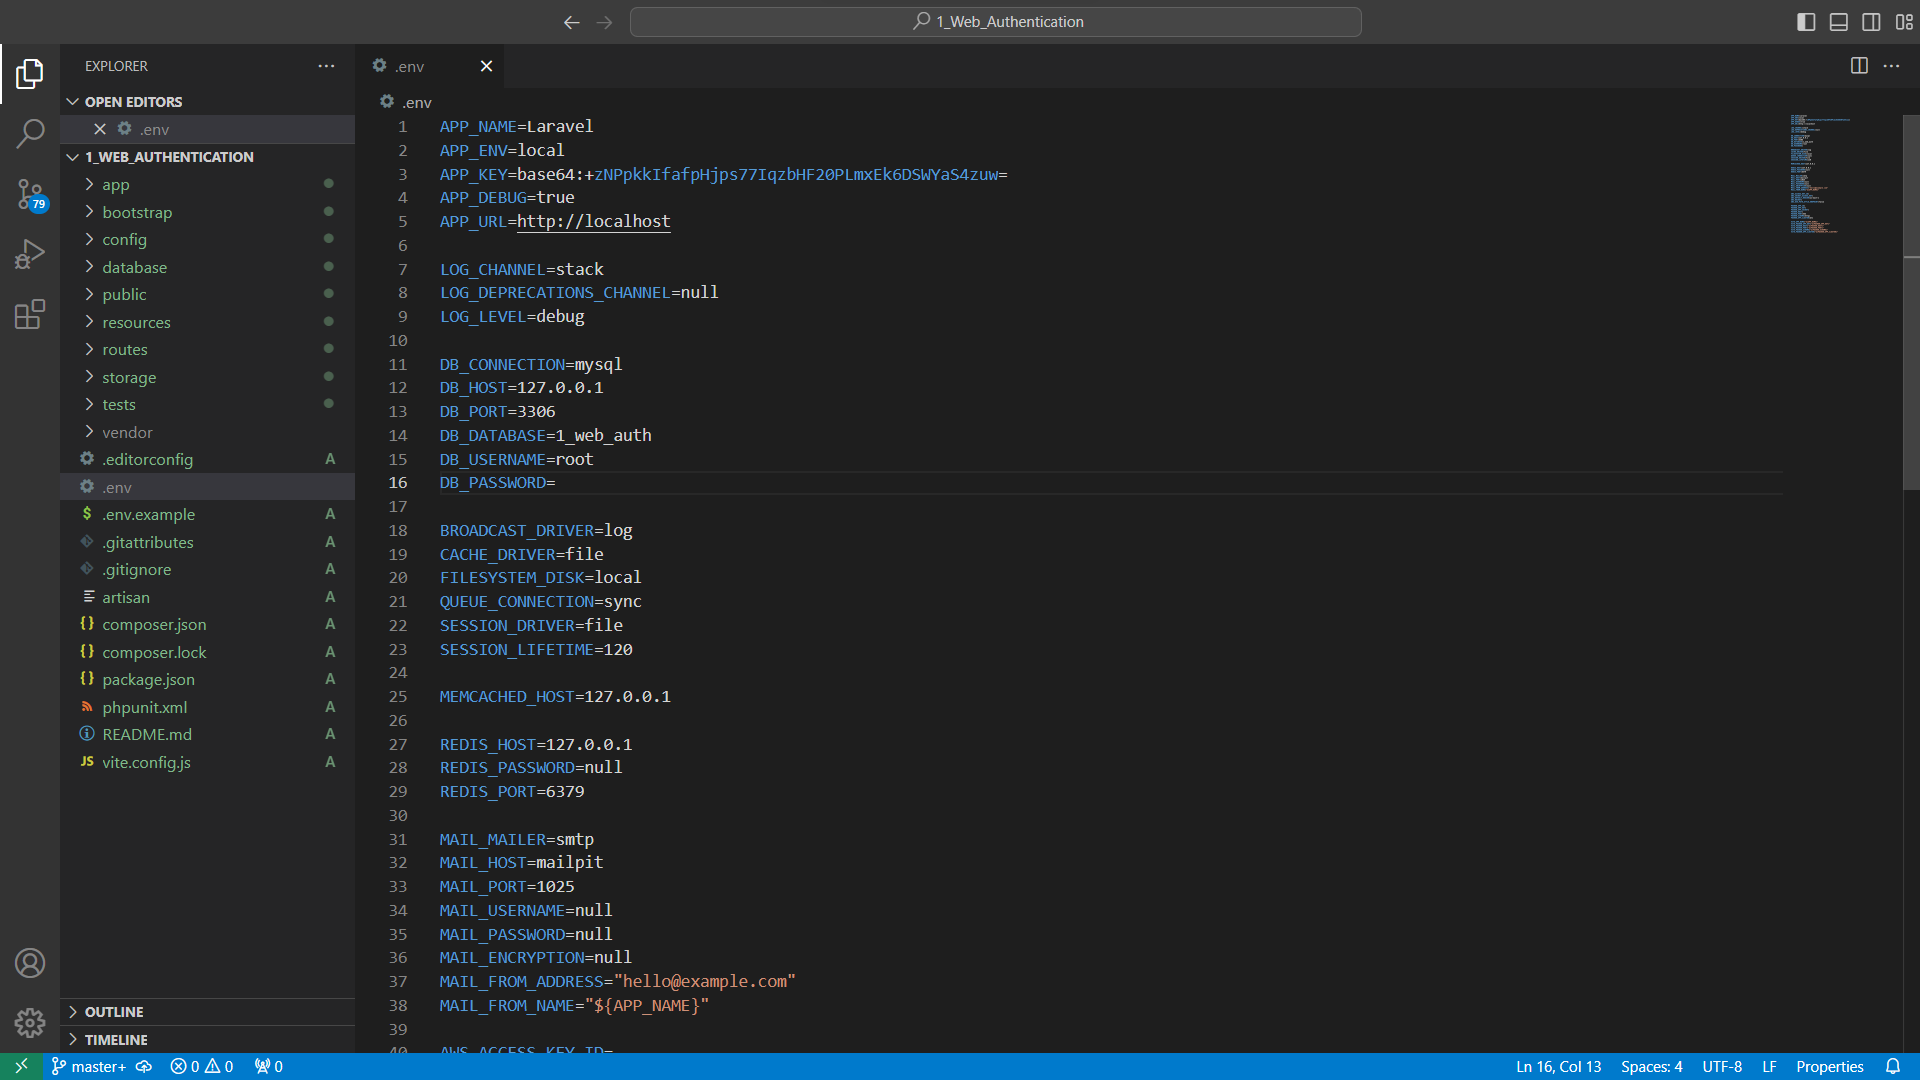Toggle the primary side bar visibility
The height and width of the screenshot is (1080, 1920).
[x=1806, y=22]
